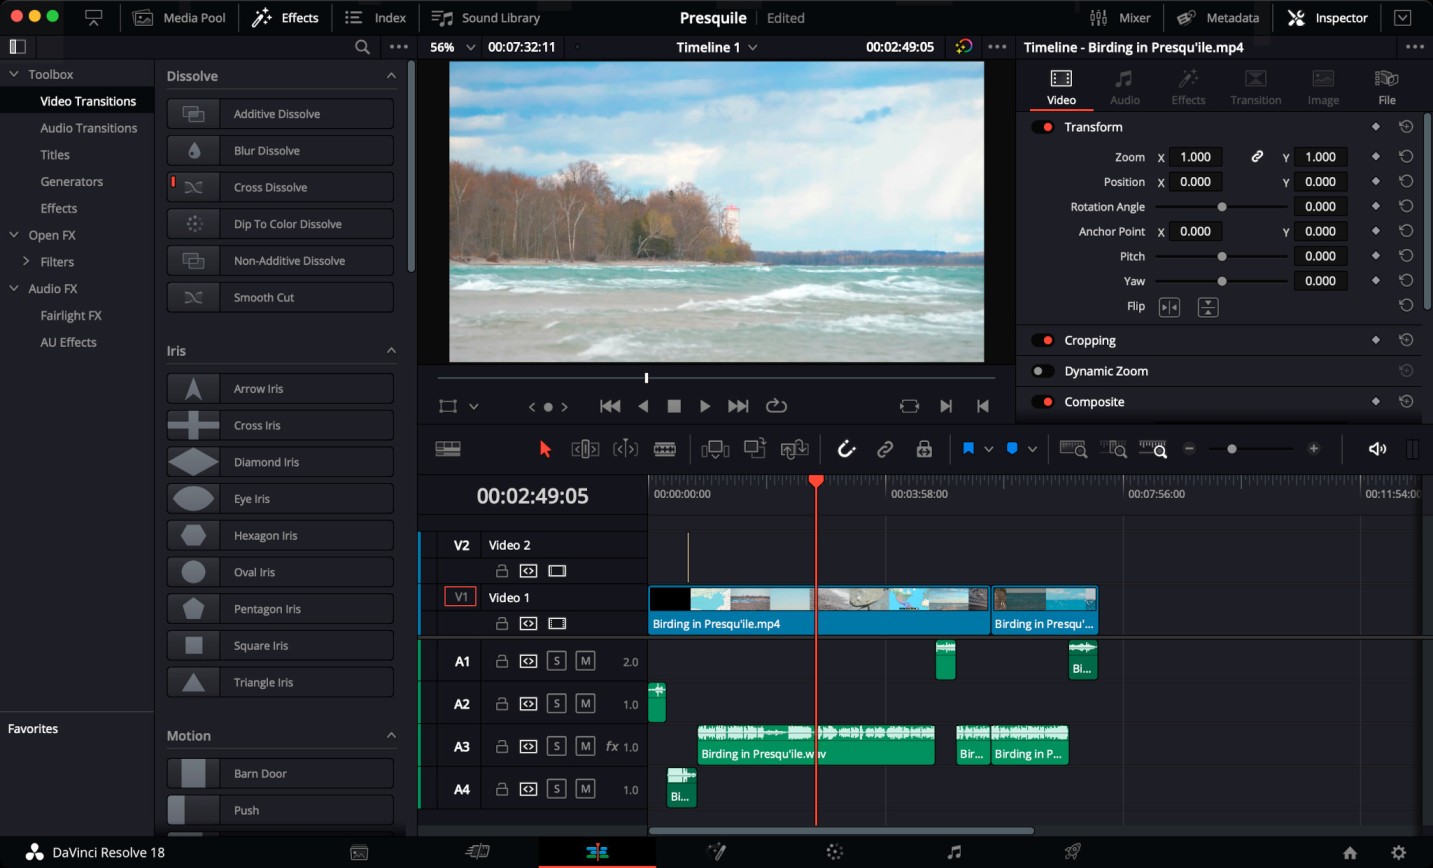Lock the Video 1 track
Viewport: 1433px width, 868px height.
502,623
